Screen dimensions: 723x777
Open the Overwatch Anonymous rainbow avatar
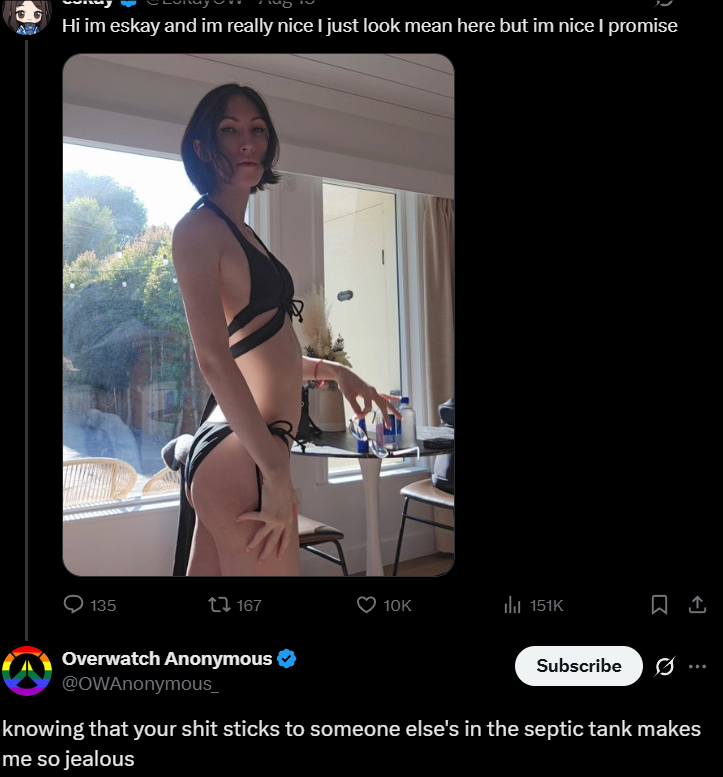[27, 670]
